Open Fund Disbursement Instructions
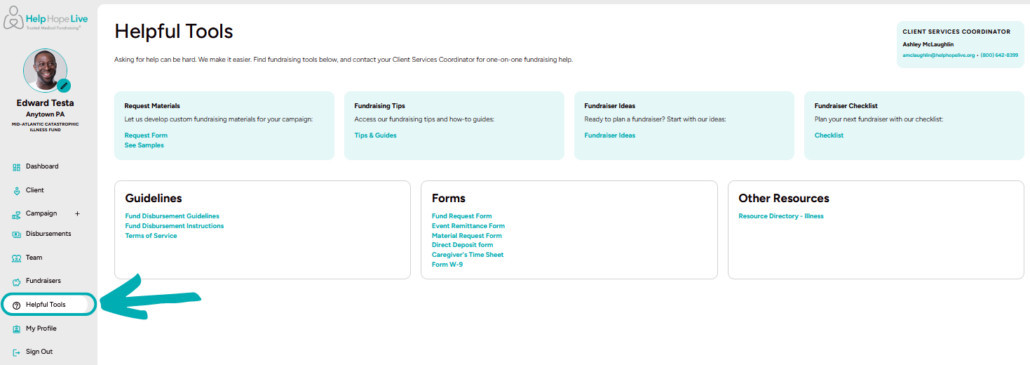1030x365 pixels. click(x=174, y=226)
